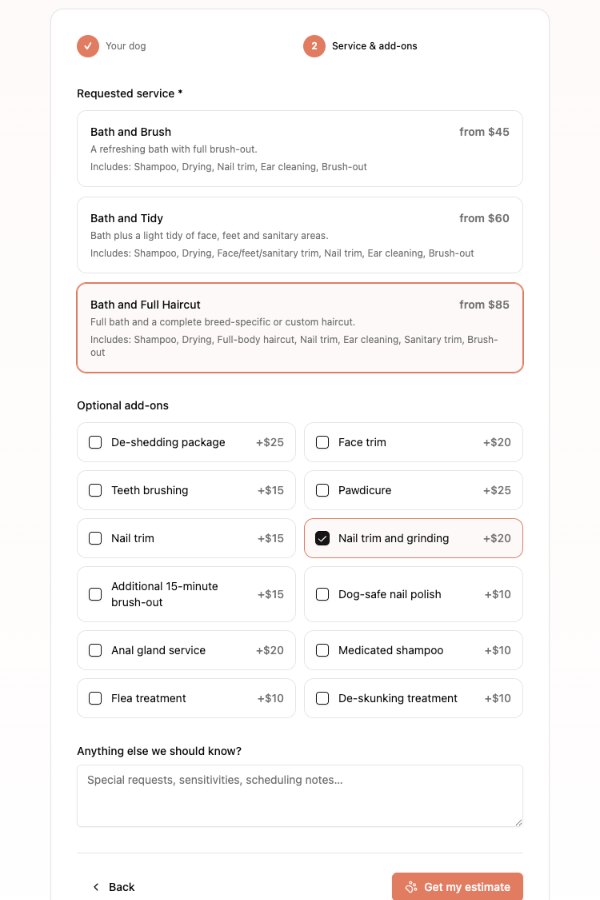Select the Bath and Tidy service option
The image size is (600, 900).
click(x=300, y=235)
